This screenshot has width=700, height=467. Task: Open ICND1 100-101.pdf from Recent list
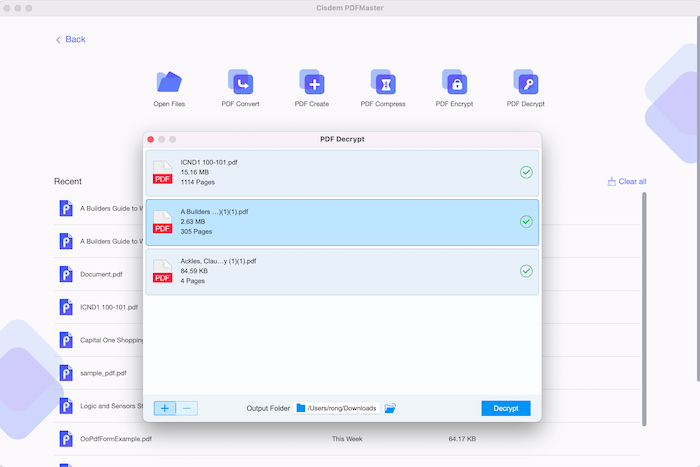click(x=109, y=307)
